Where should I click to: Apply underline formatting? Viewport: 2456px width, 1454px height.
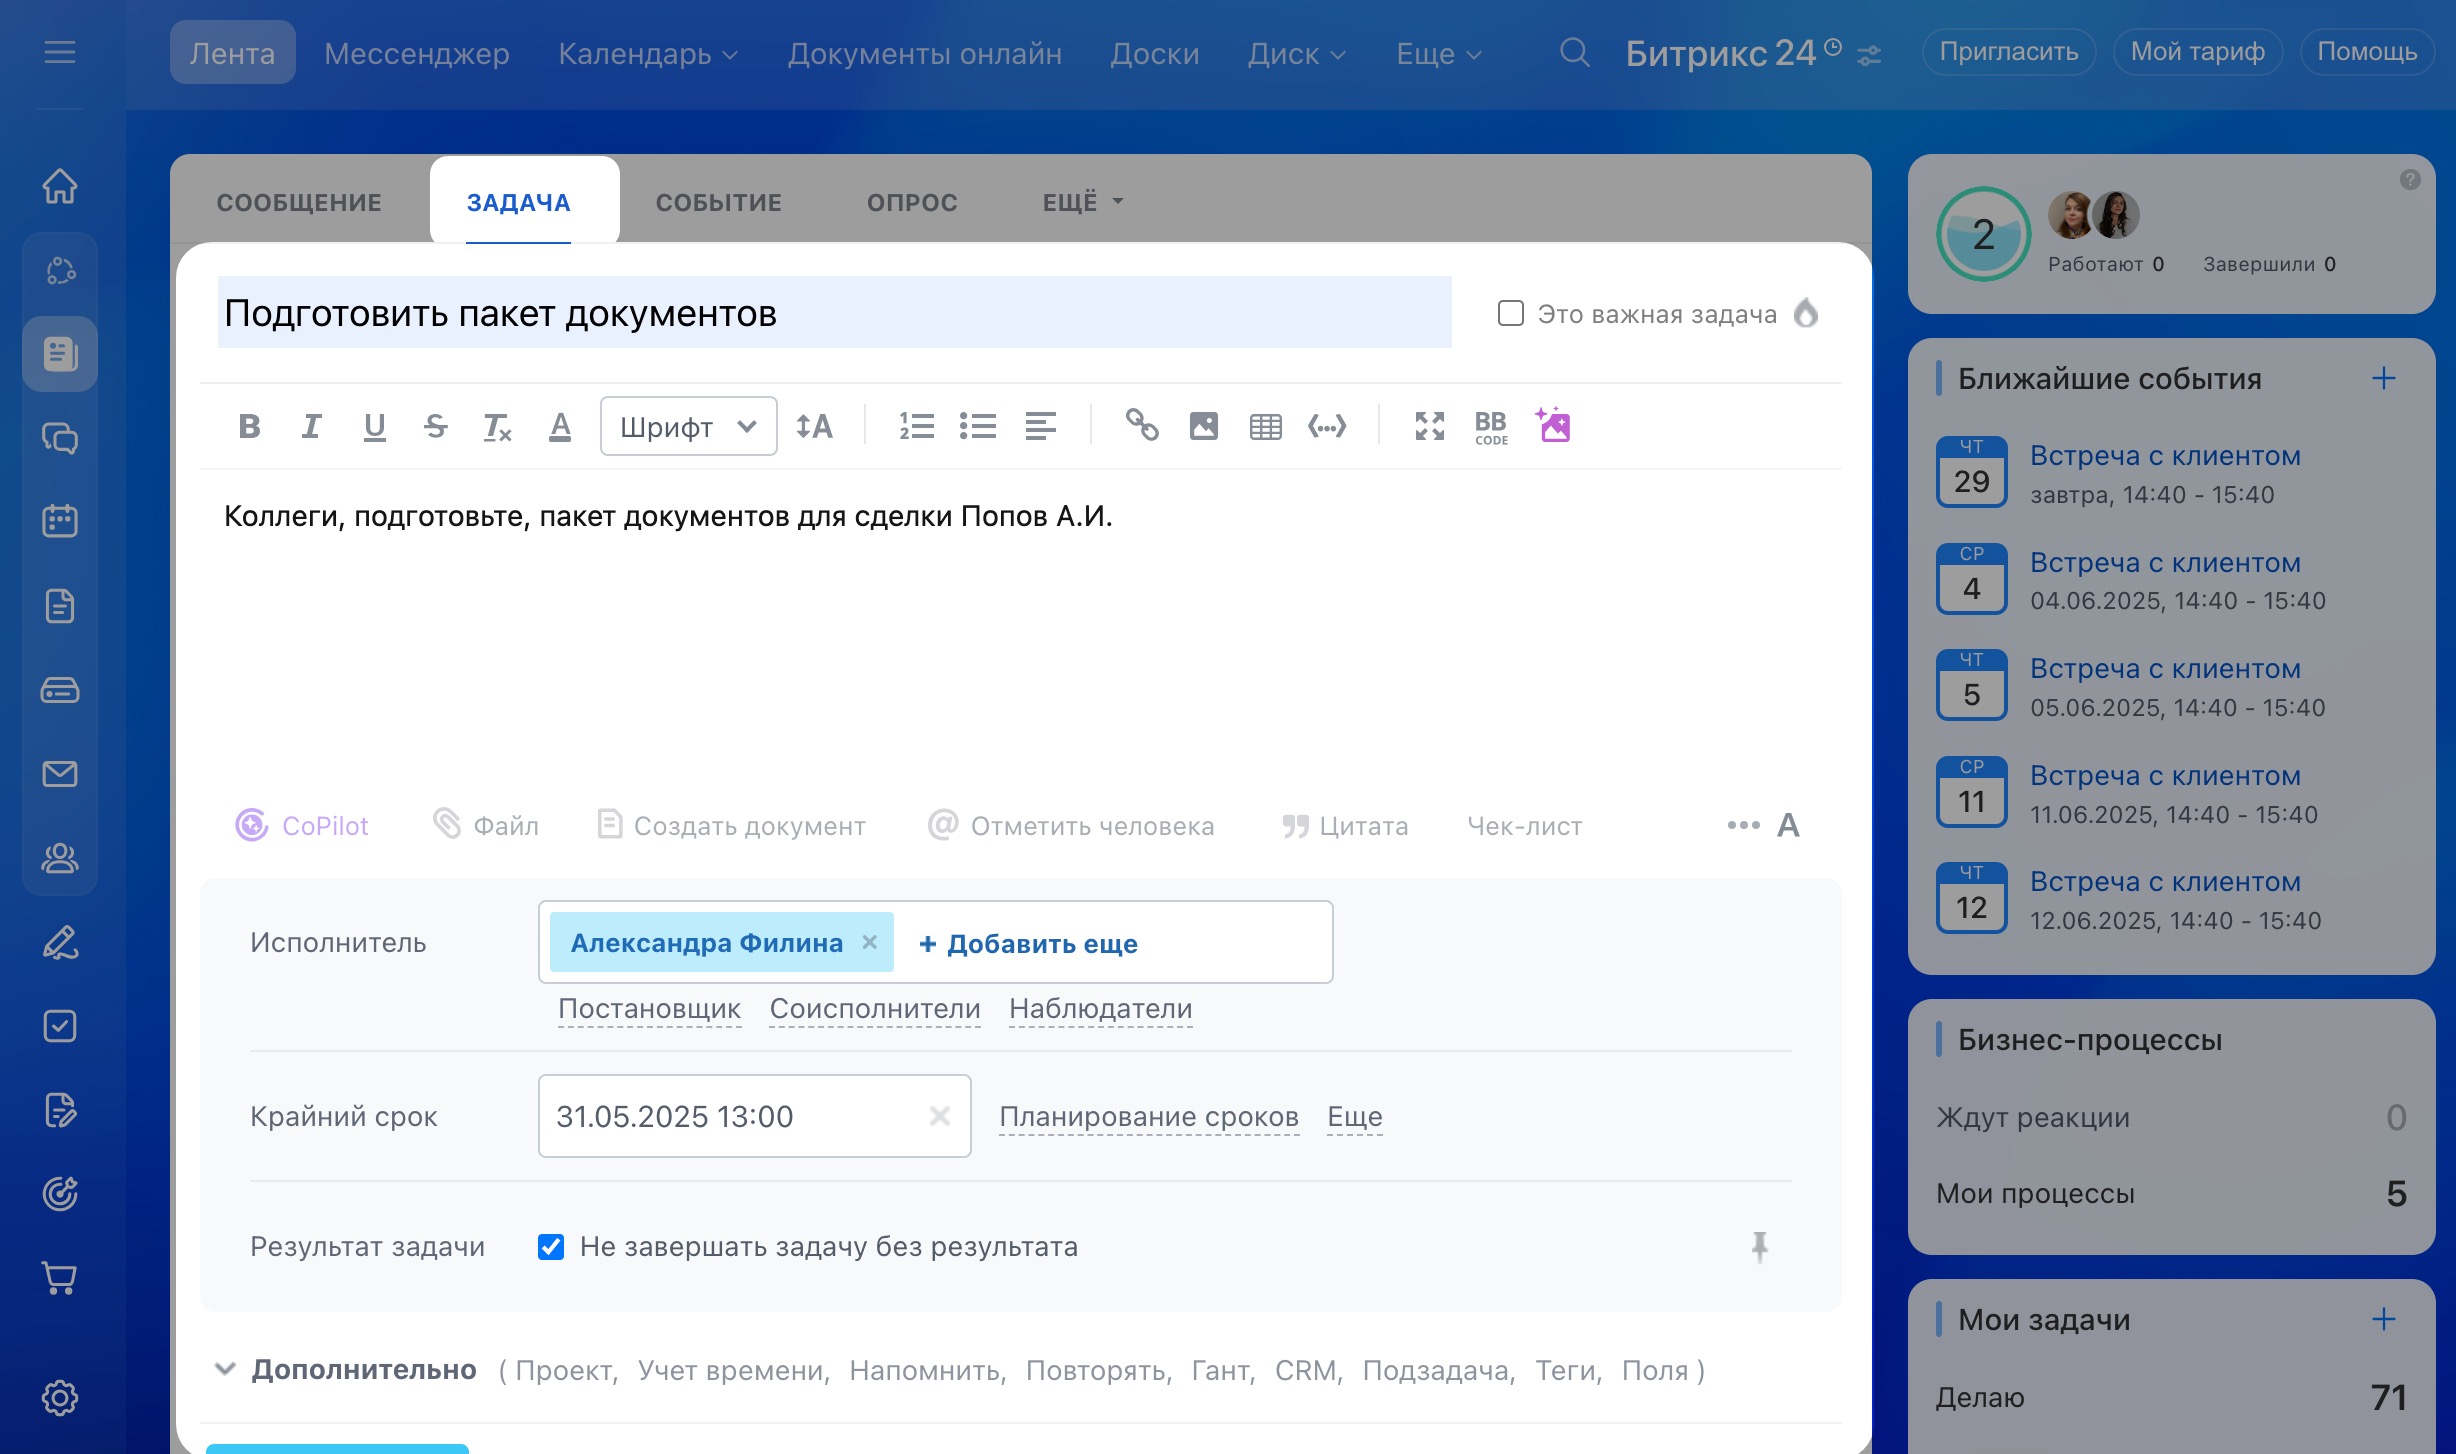(374, 426)
